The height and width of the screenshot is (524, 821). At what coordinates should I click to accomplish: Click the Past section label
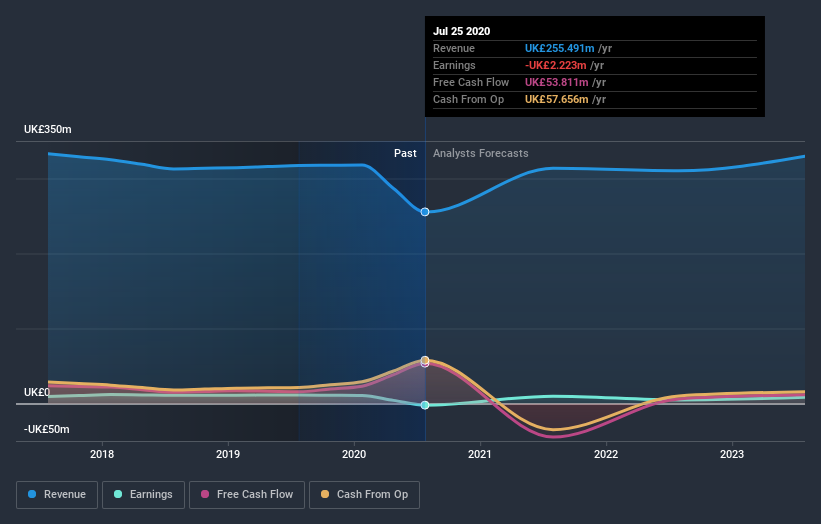pyautogui.click(x=405, y=153)
